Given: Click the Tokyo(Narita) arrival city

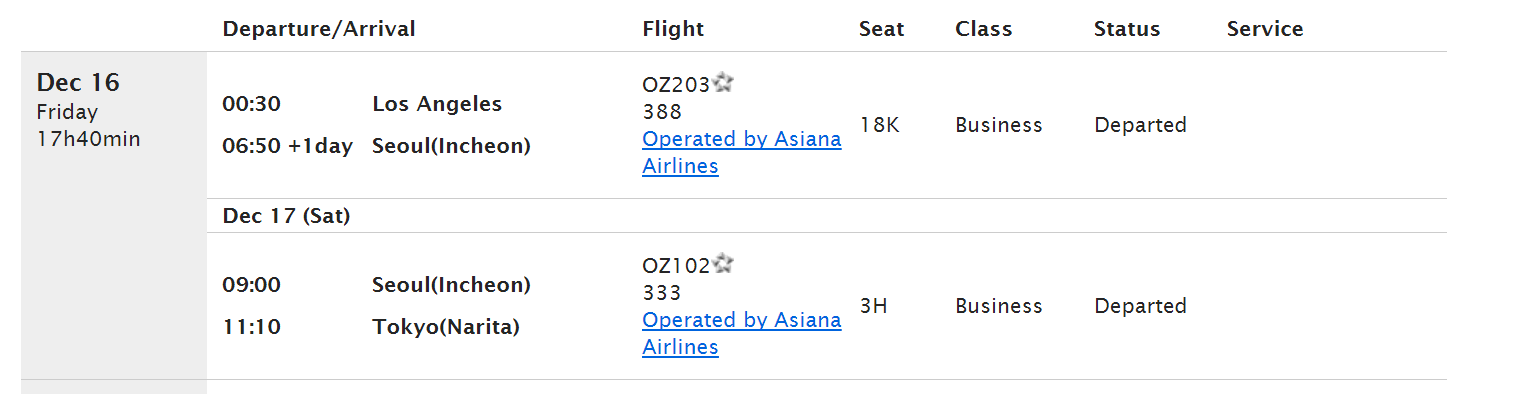Looking at the screenshot, I should [x=446, y=327].
